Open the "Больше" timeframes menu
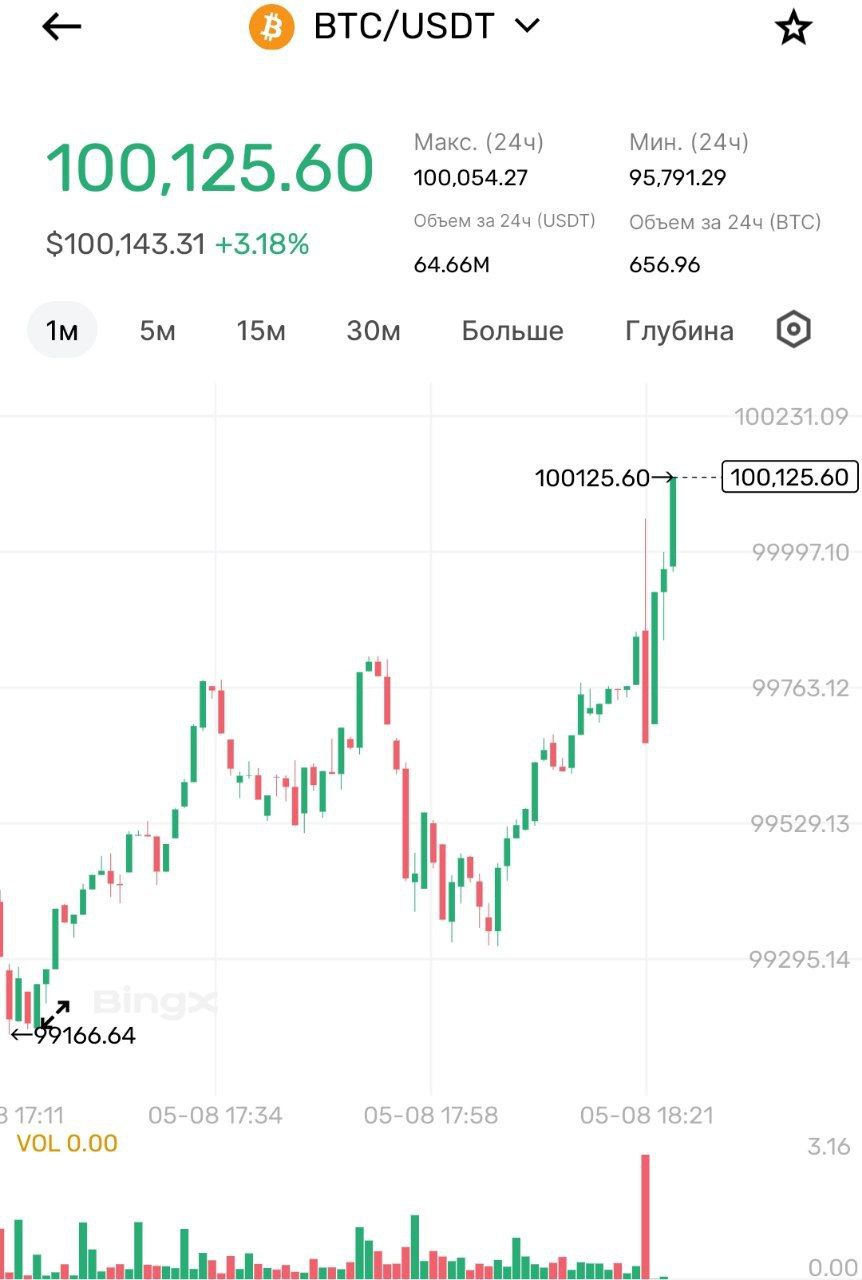Image resolution: width=862 pixels, height=1280 pixels. 512,331
